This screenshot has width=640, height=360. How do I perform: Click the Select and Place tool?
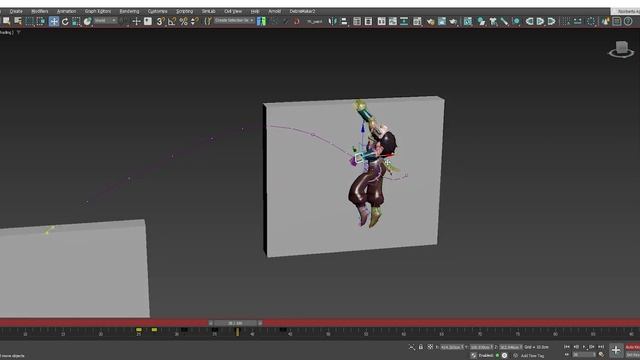point(87,21)
